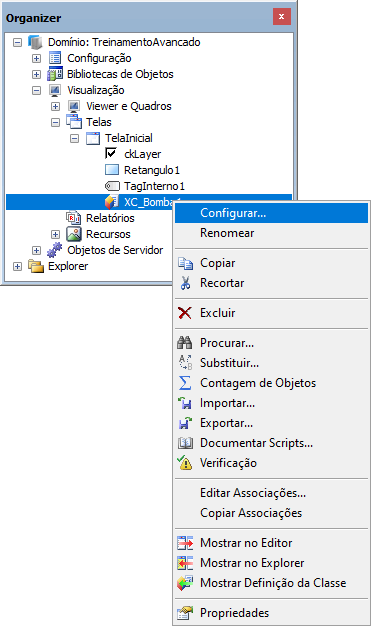371x626 pixels.
Task: Click the Mostrar Definição da Classe icon
Action: tap(185, 583)
